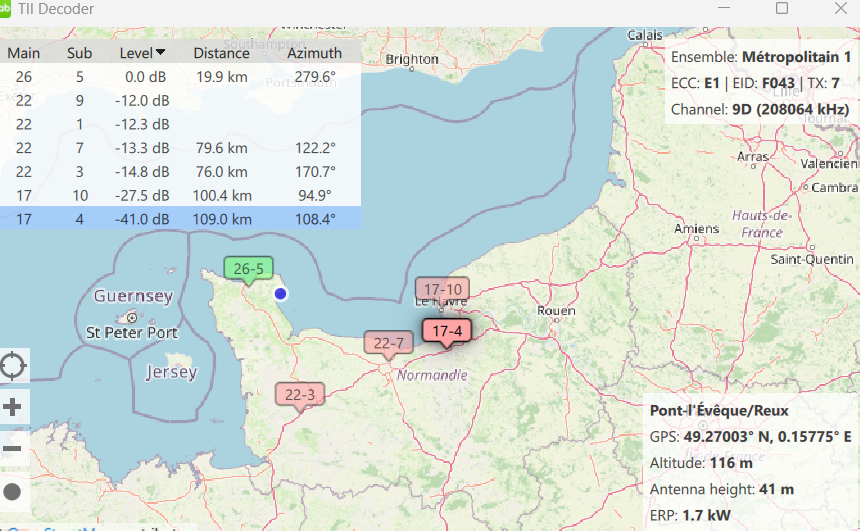Zoom in the map with plus button
The image size is (860, 531).
coord(12,406)
